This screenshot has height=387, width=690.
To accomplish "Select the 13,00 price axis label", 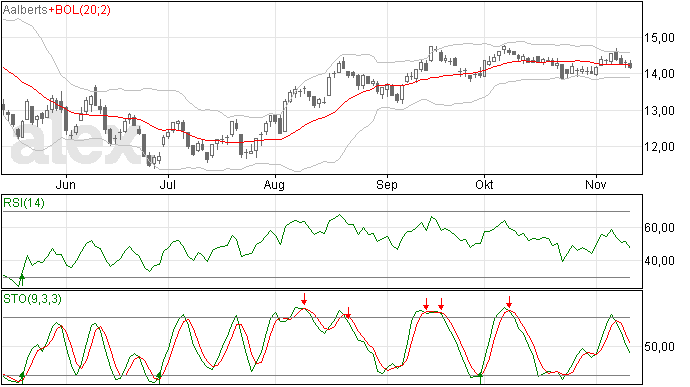I will [659, 111].
